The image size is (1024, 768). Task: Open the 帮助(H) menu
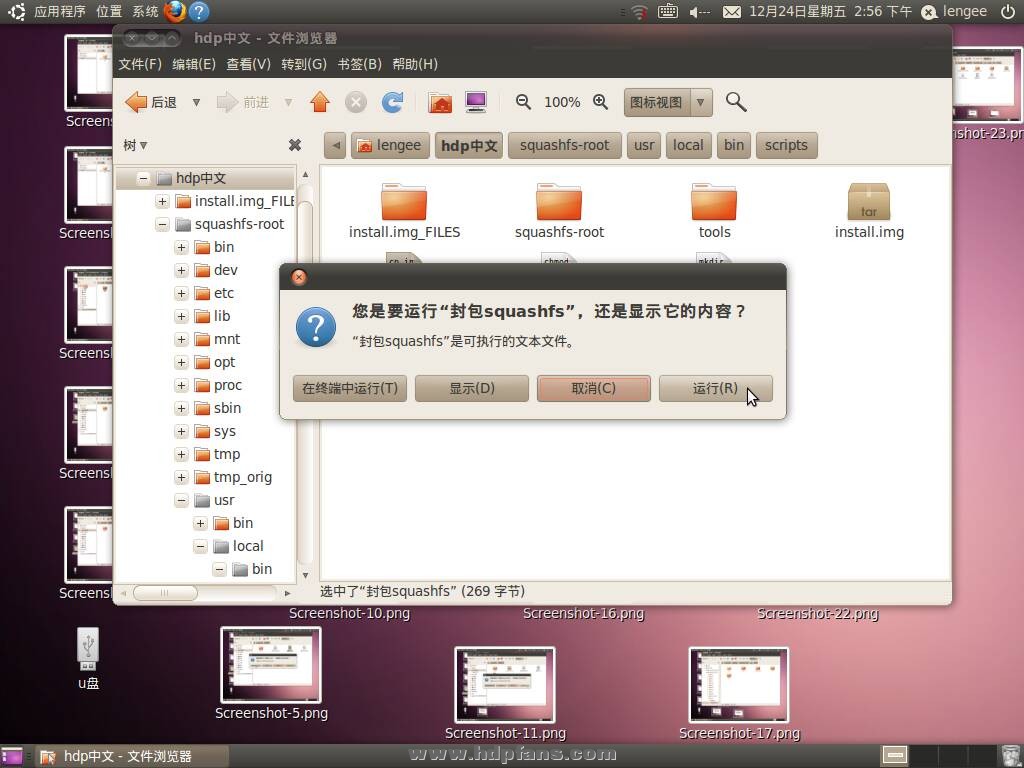415,64
